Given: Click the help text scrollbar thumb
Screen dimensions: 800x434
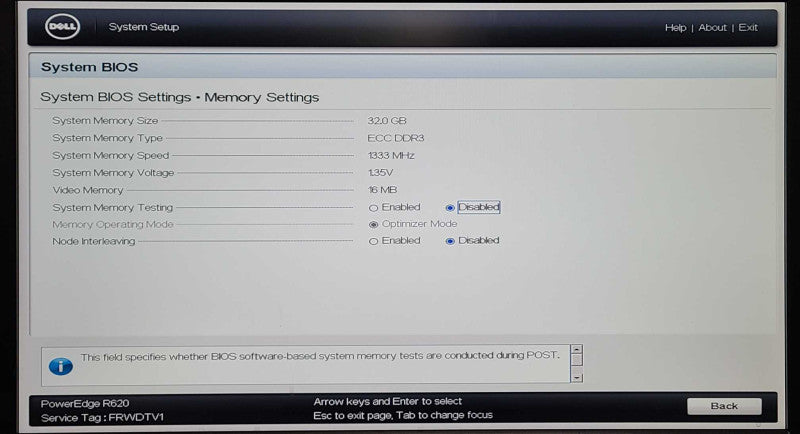Looking at the screenshot, I should click(x=577, y=360).
